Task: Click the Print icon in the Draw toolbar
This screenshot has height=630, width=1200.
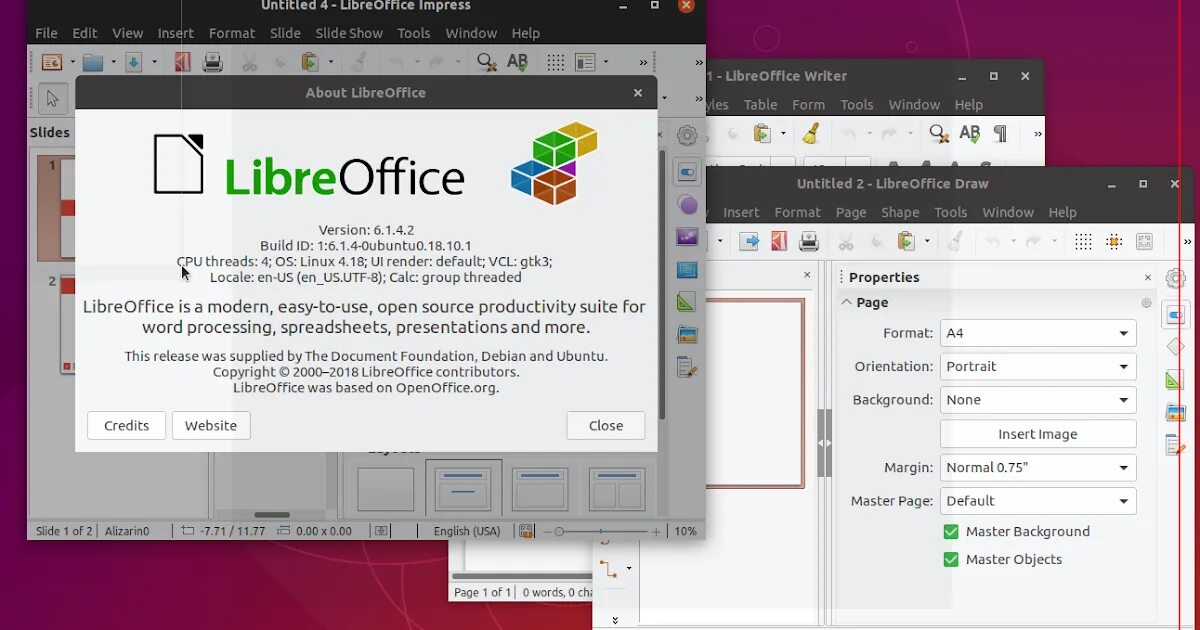Action: 809,241
